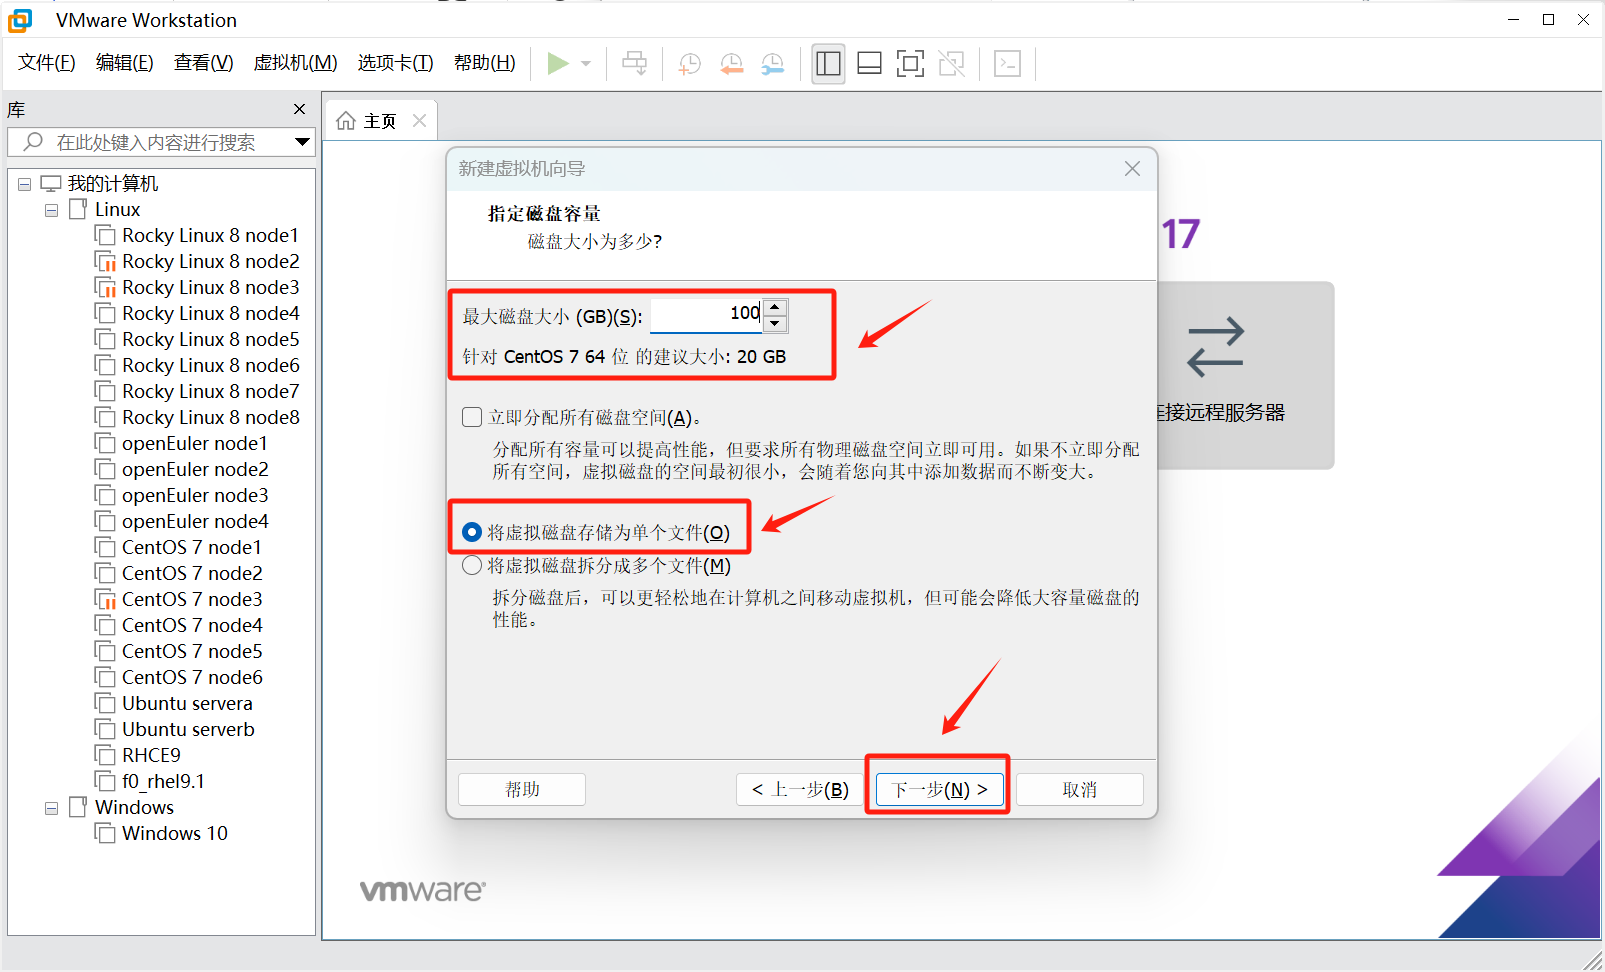Open the snapshot manager wrench icon
Viewport: 1605px width, 972px height.
pos(773,64)
